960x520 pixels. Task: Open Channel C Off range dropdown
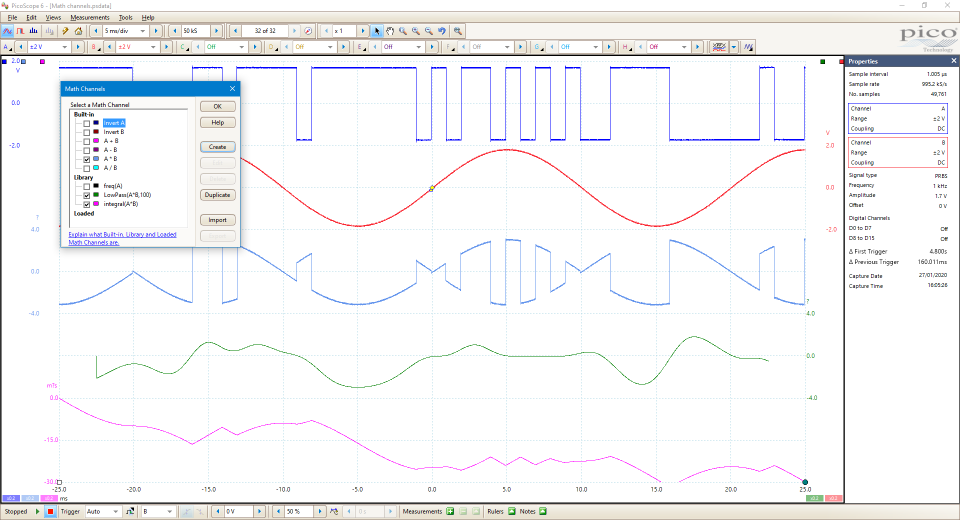[x=241, y=47]
